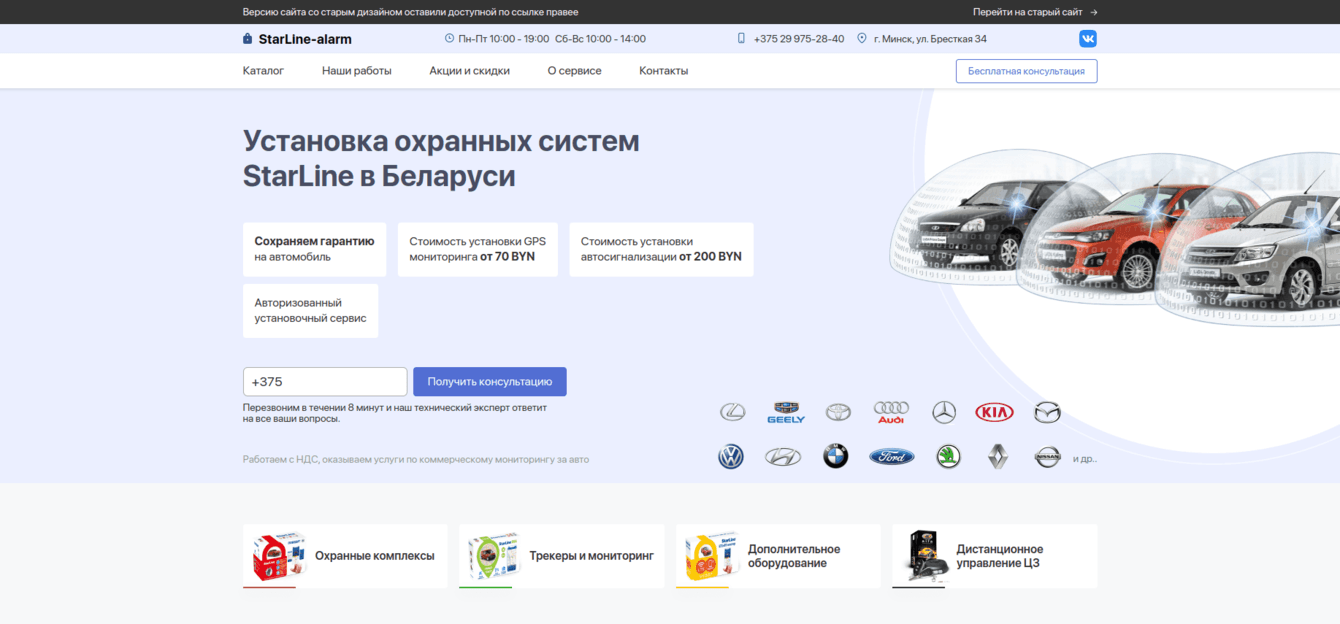Viewport: 1340px width, 624px height.
Task: Click the BMW brand logo
Action: (x=835, y=457)
